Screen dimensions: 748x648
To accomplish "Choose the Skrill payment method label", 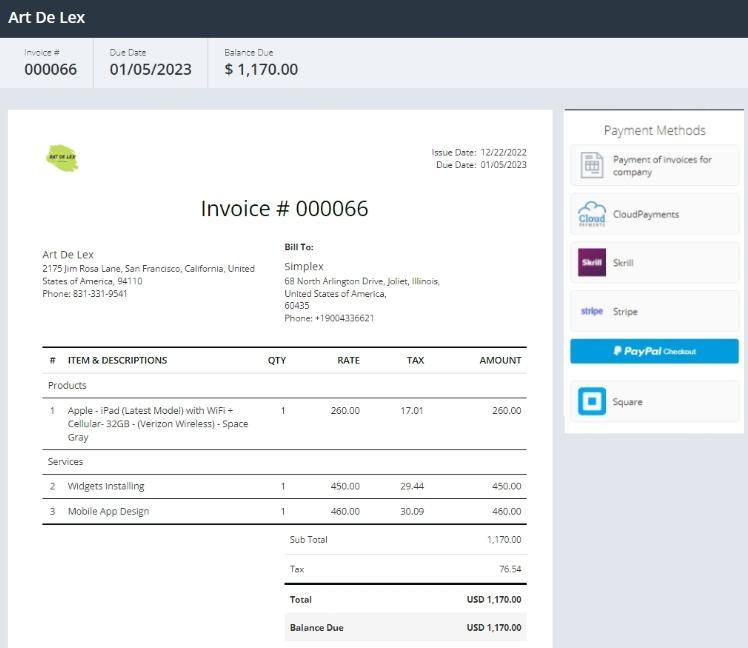I will coord(623,263).
